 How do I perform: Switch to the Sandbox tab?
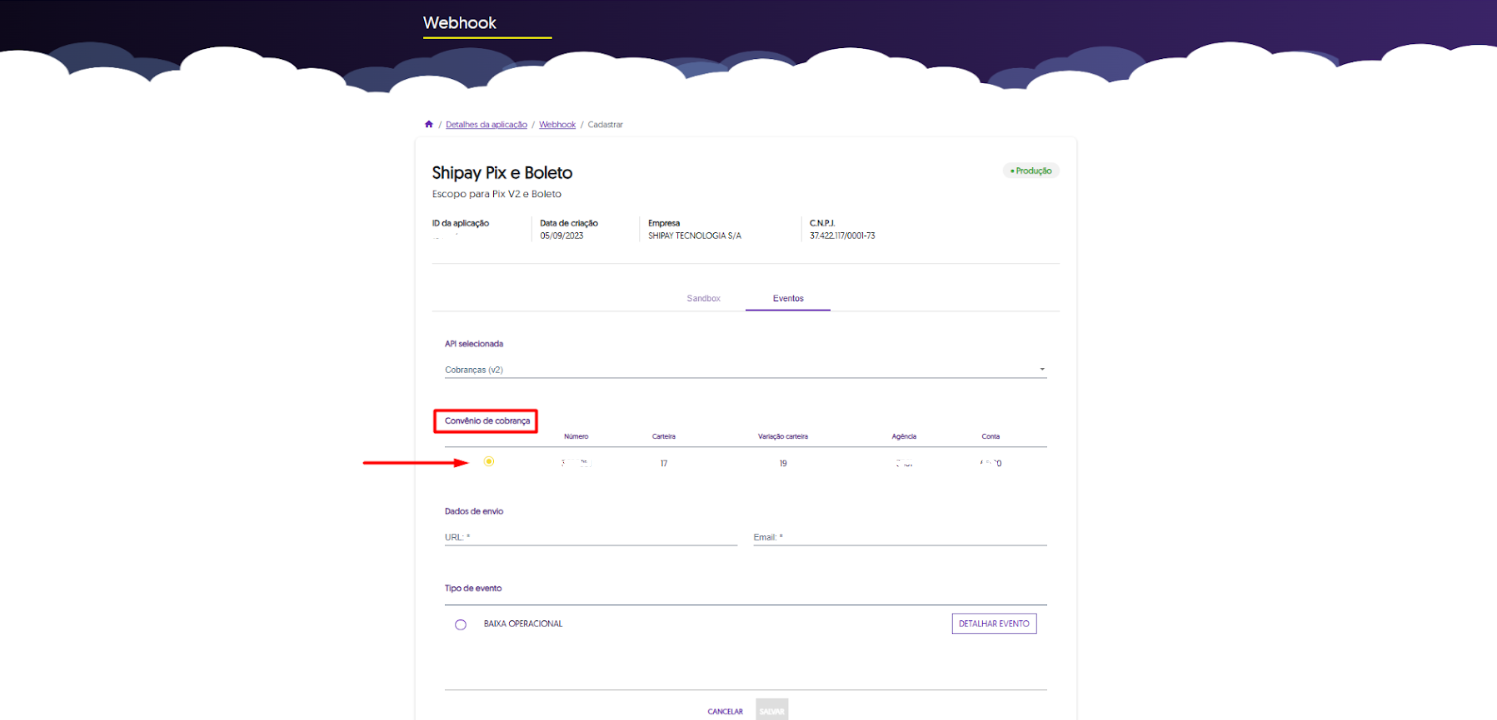(x=703, y=299)
